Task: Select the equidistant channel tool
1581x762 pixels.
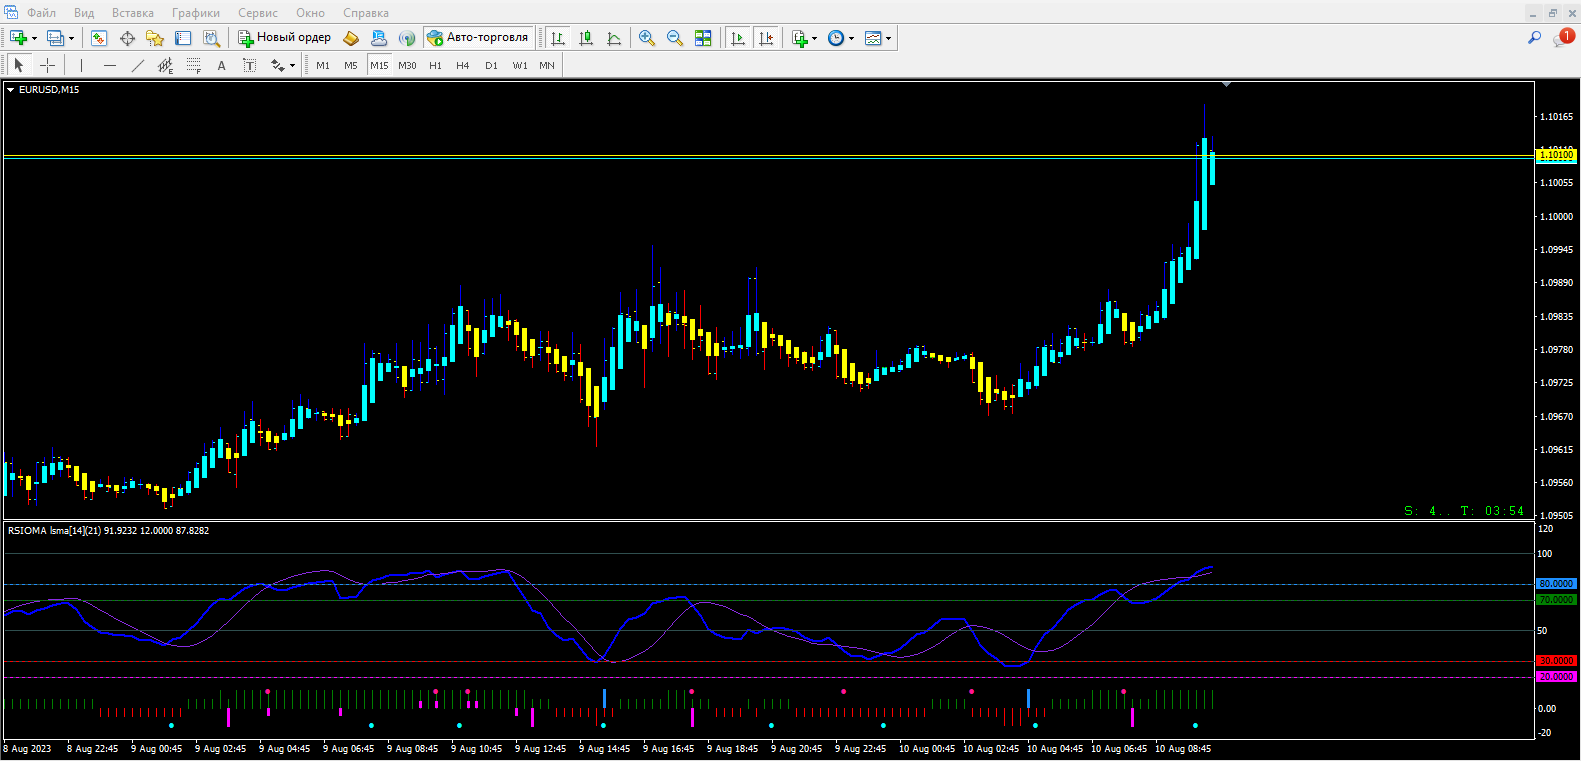Action: coord(166,65)
